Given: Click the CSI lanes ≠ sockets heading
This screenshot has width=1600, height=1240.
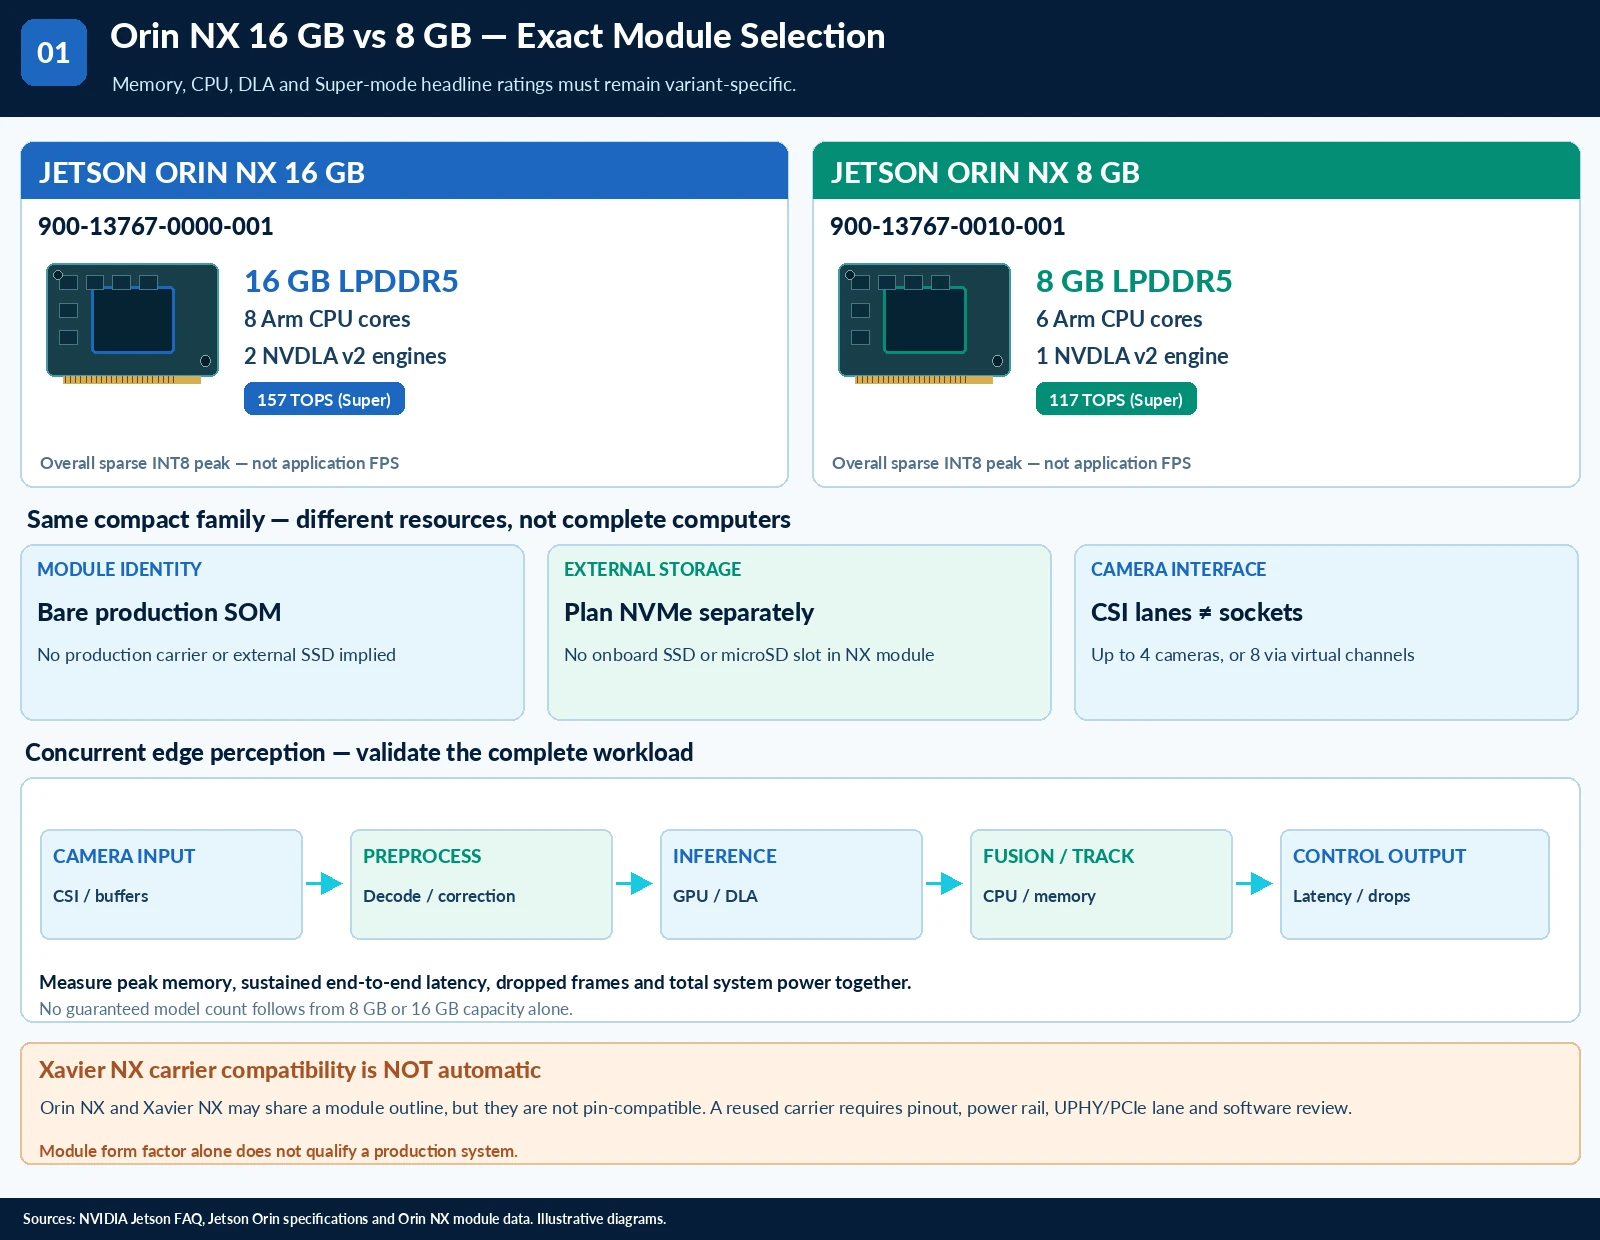Looking at the screenshot, I should pos(1197,612).
